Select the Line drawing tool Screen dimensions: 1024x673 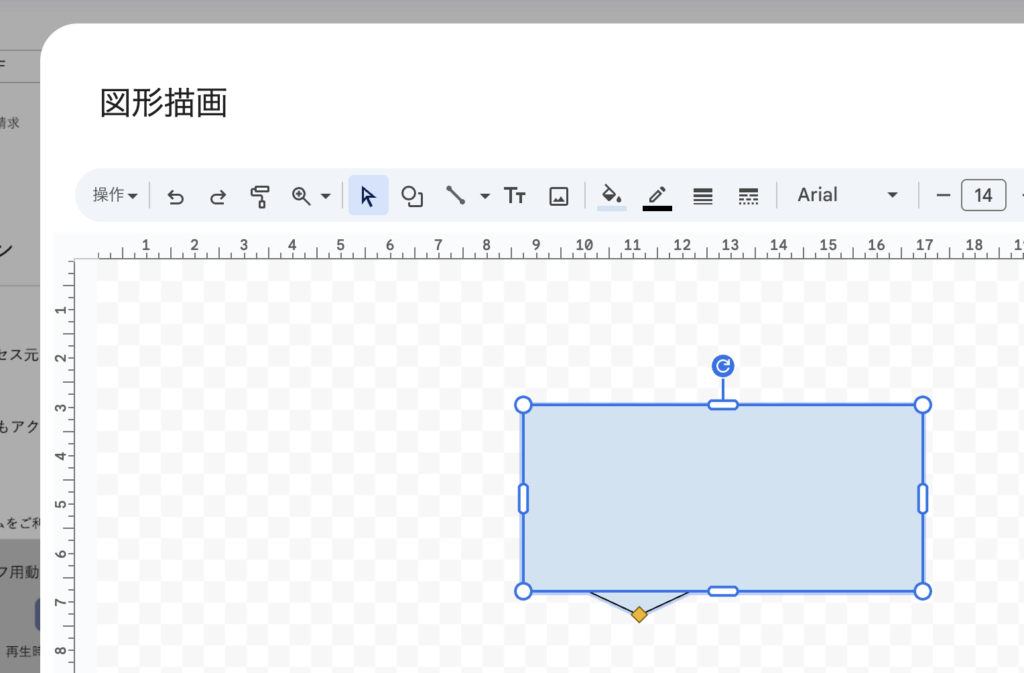(x=456, y=196)
